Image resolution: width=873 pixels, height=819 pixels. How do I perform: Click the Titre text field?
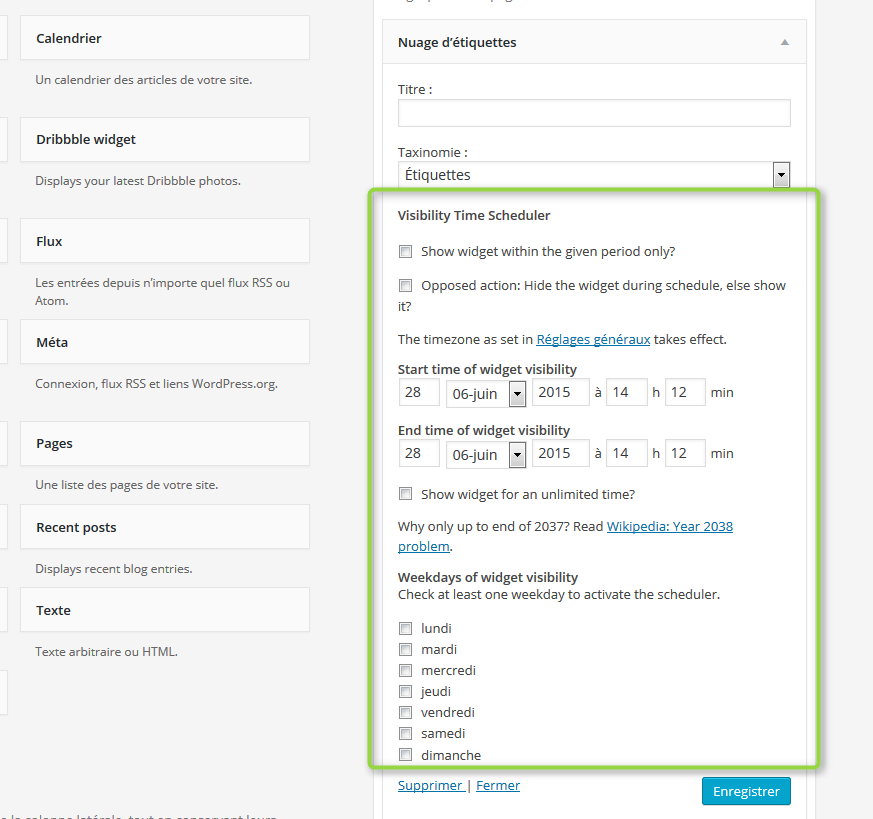tap(594, 113)
